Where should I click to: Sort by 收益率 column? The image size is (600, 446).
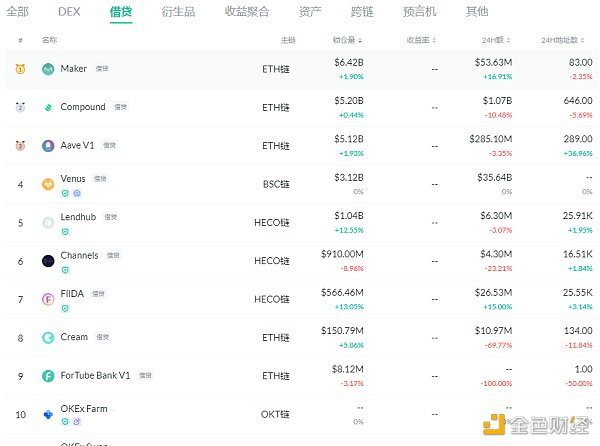click(x=421, y=40)
